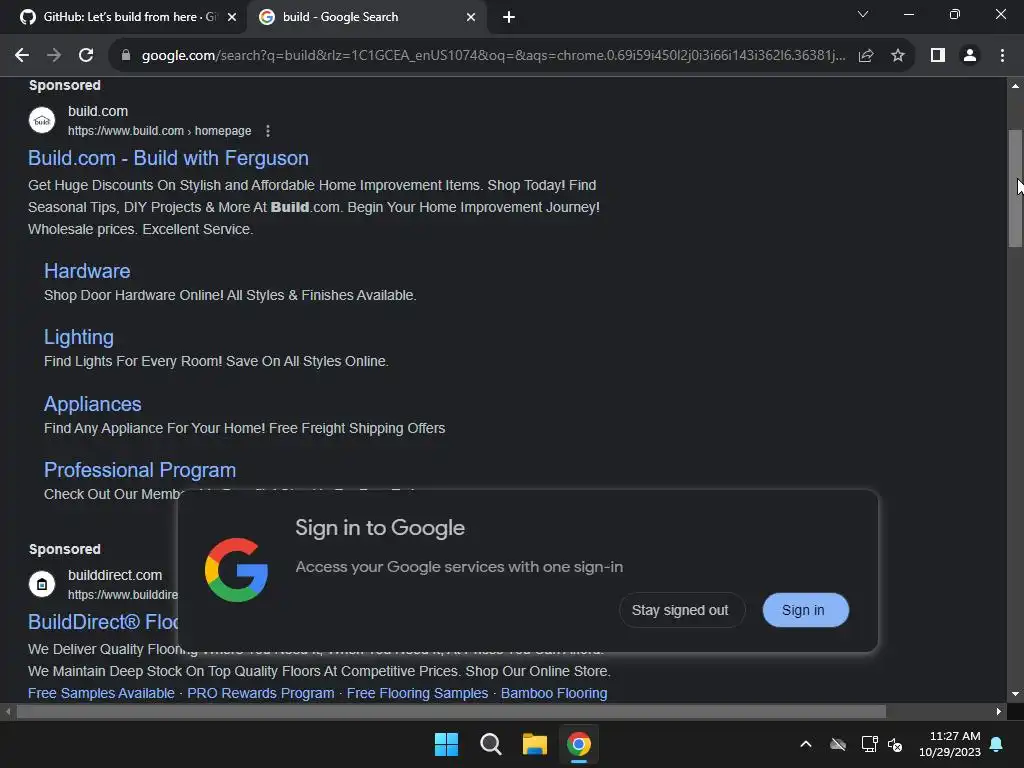This screenshot has height=768, width=1024.
Task: Open BuildDirect Flooring result title
Action: 103,622
